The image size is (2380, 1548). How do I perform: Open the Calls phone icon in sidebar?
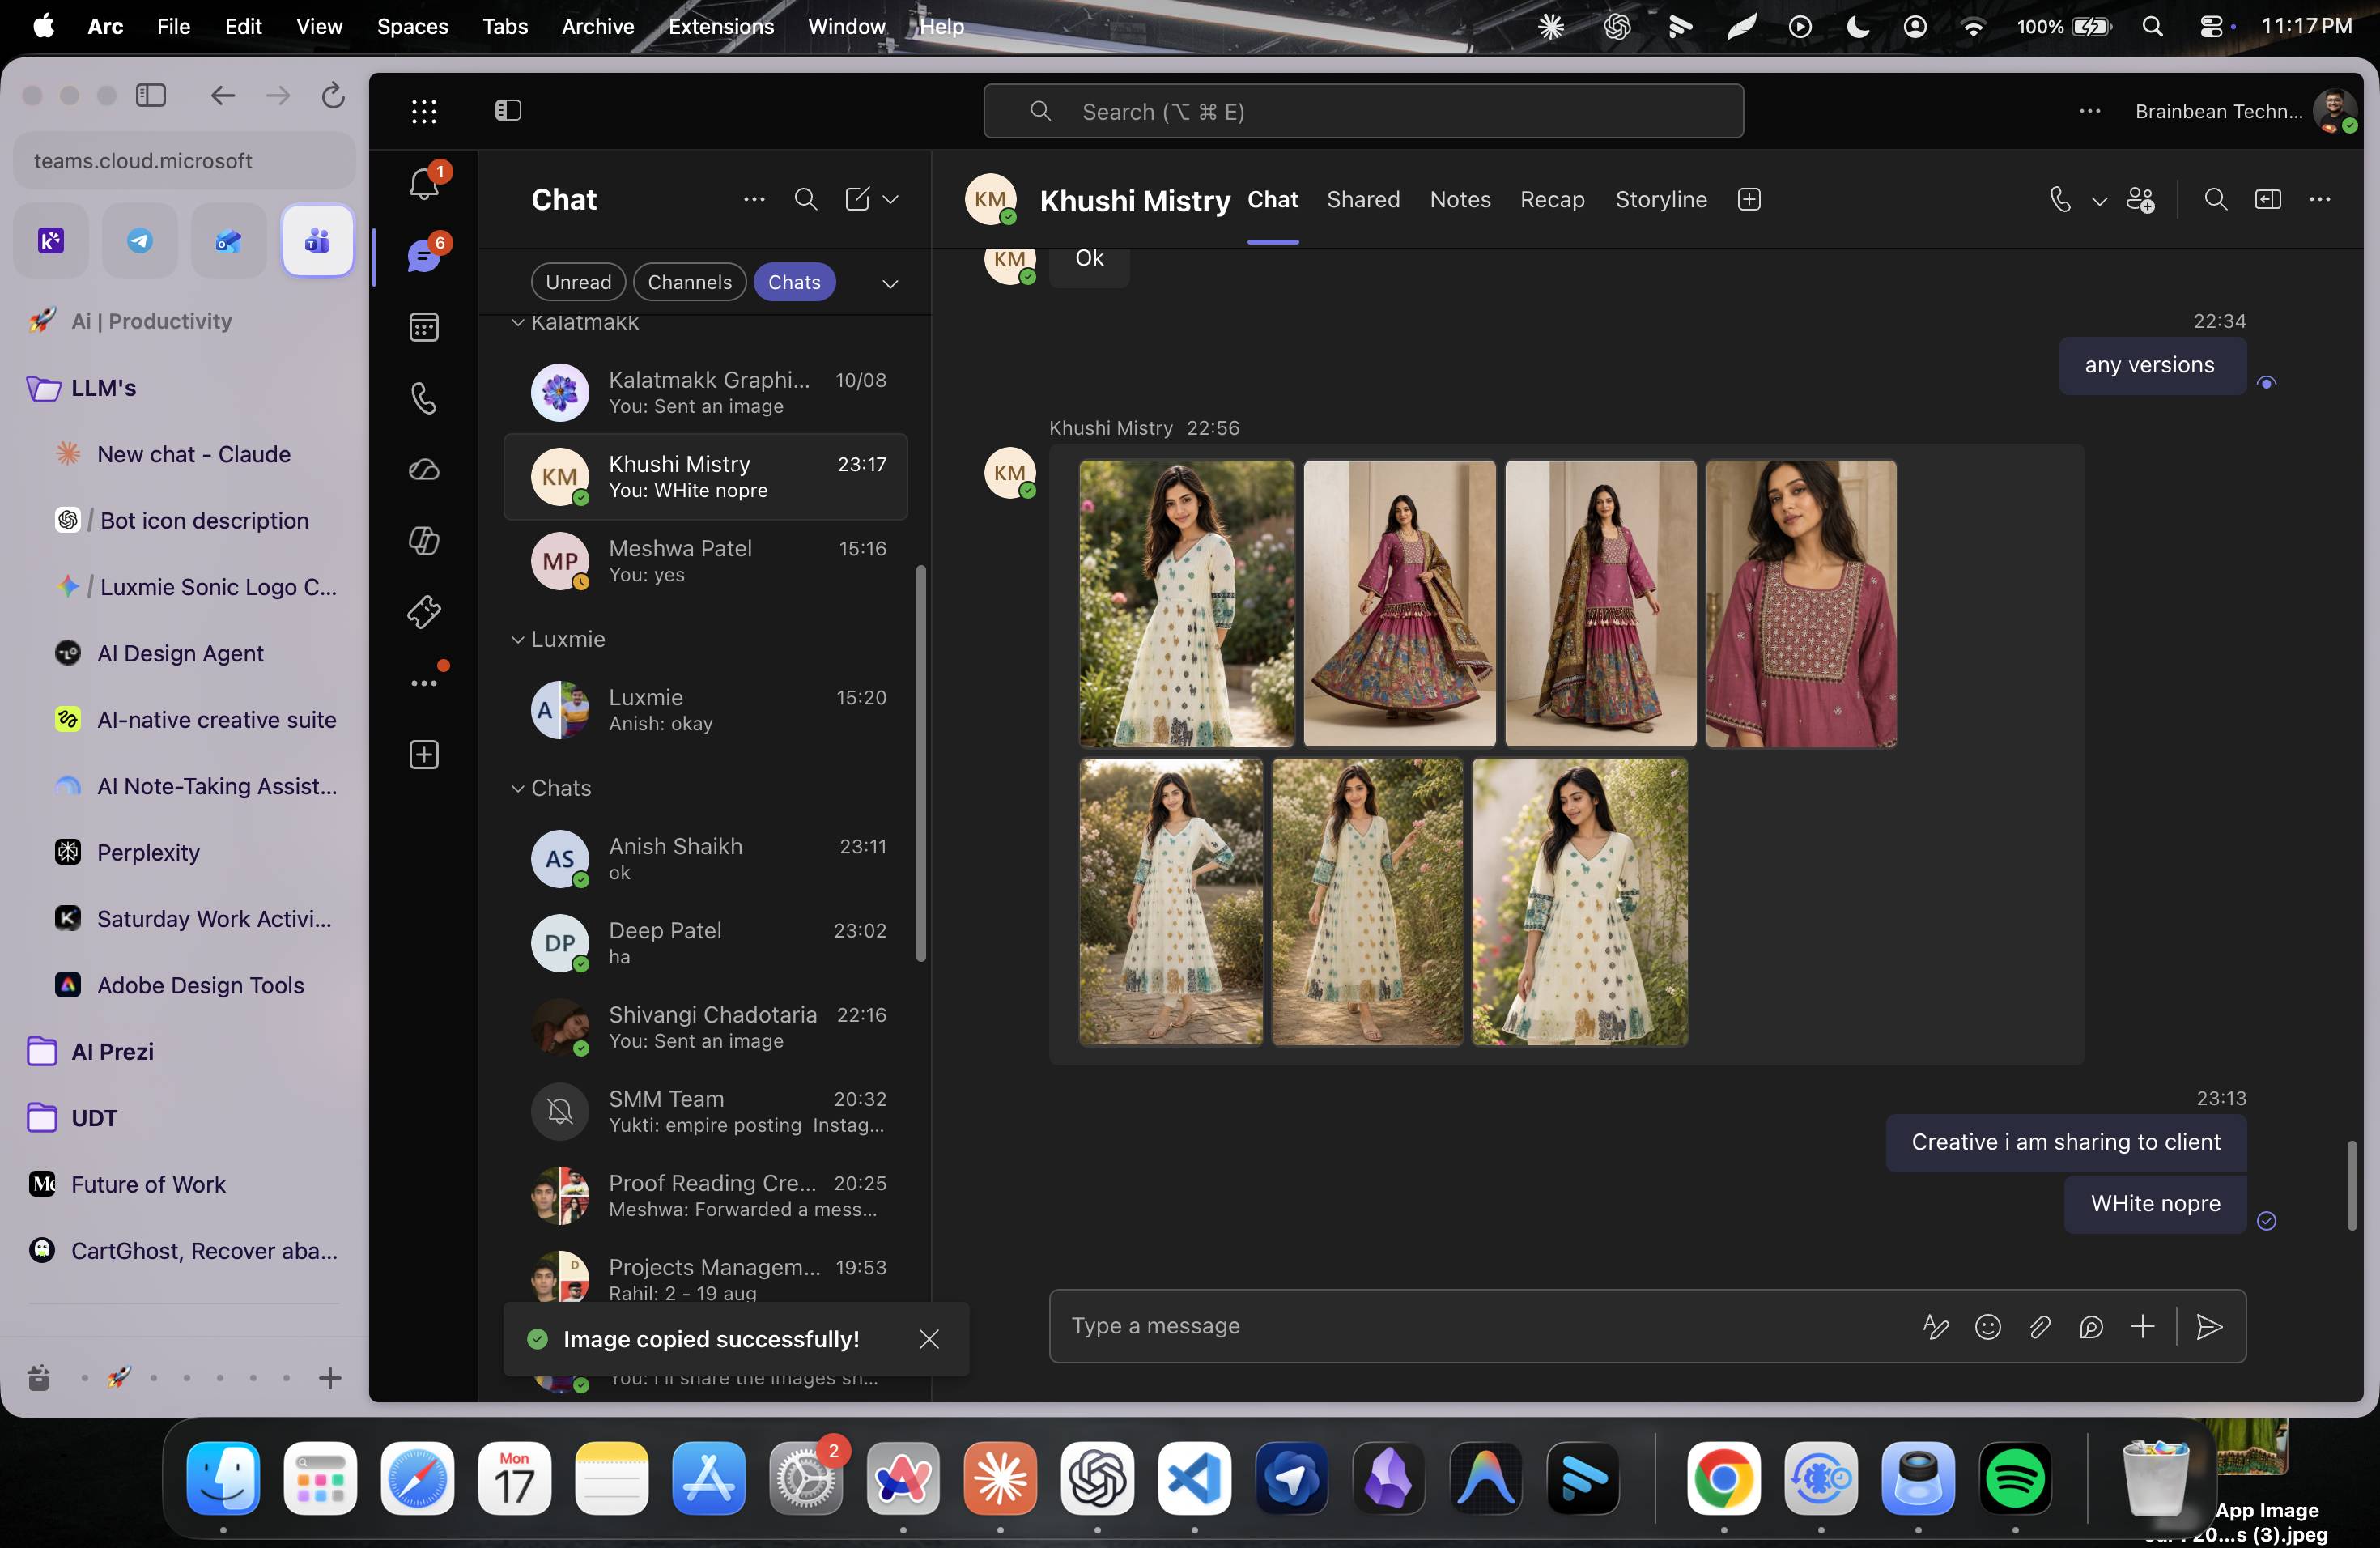pyautogui.click(x=424, y=398)
